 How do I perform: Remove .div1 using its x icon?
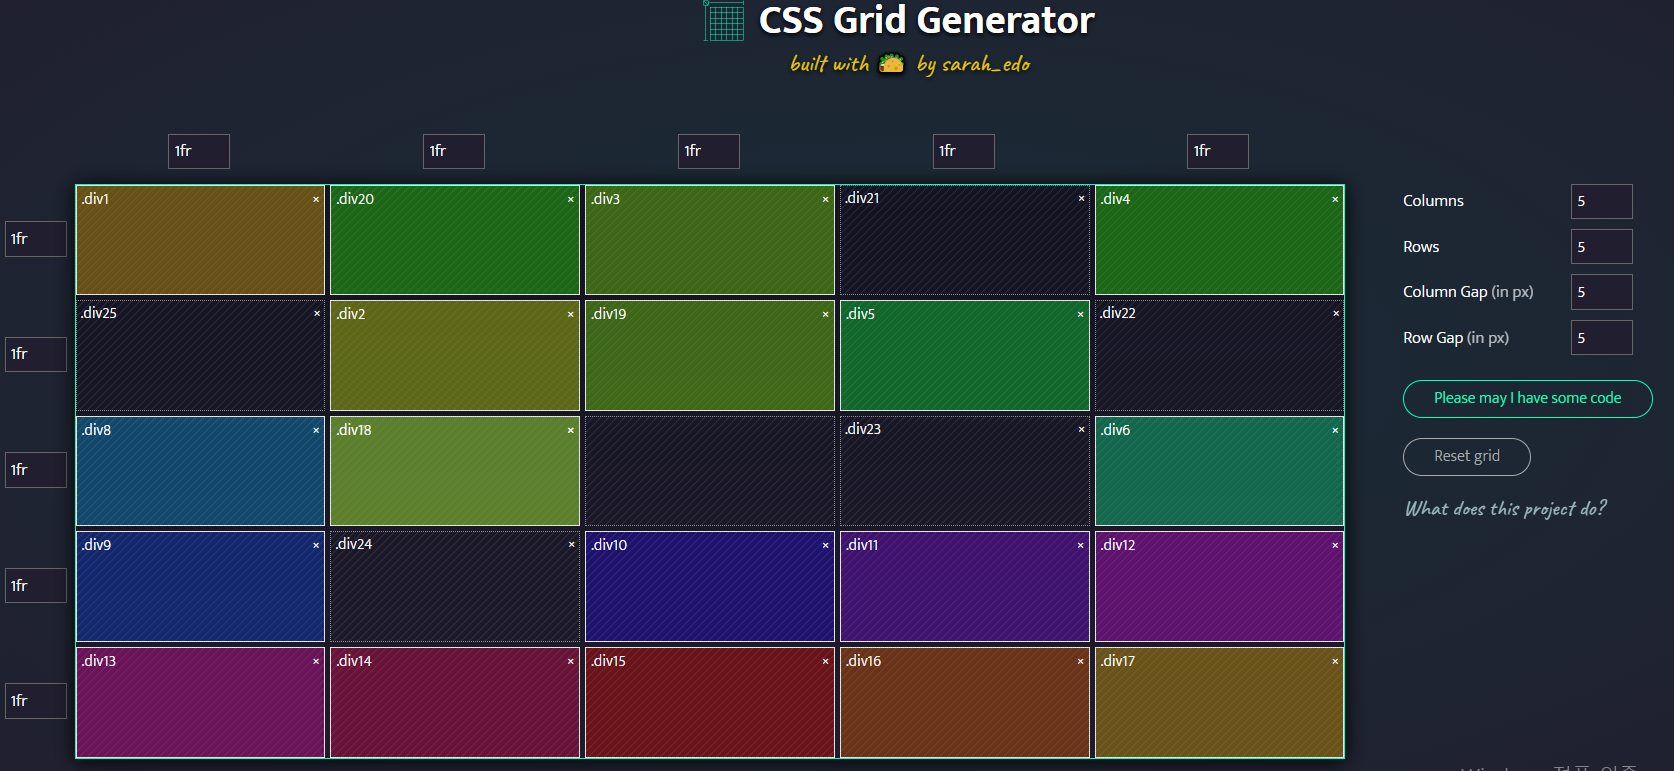[316, 199]
